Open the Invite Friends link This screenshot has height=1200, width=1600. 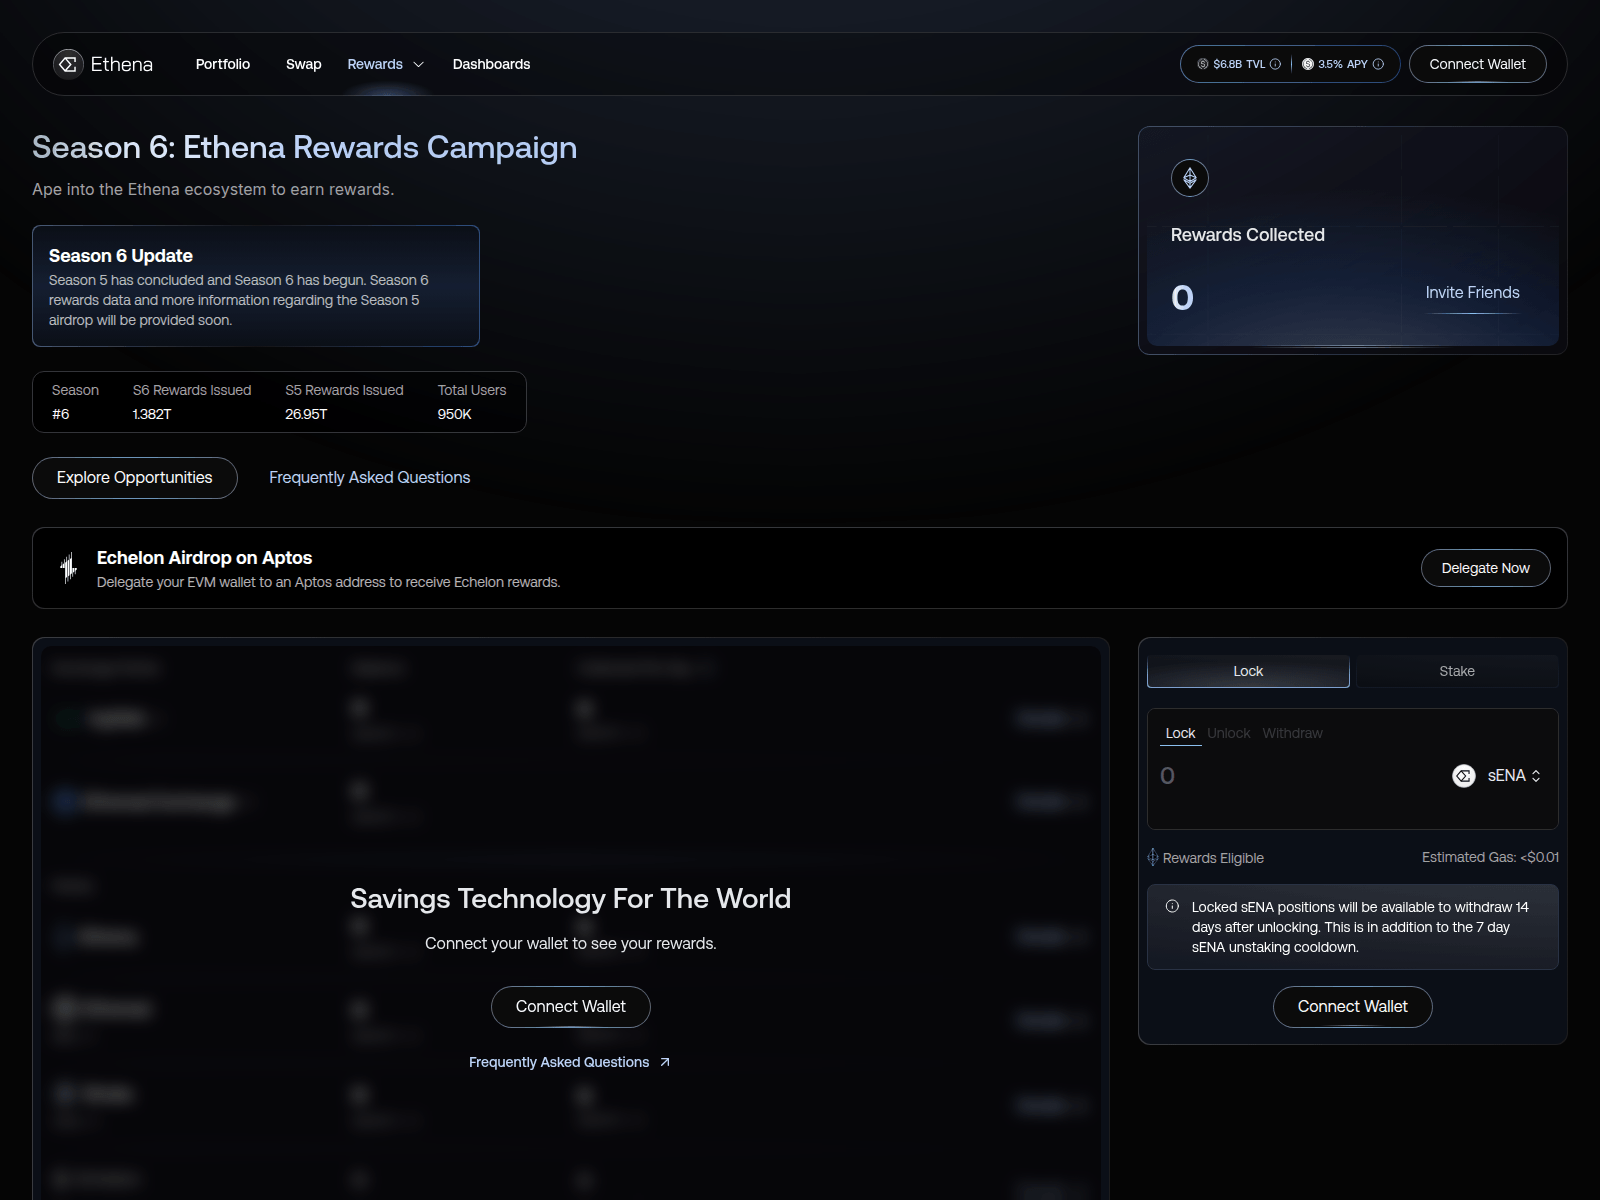click(x=1472, y=292)
